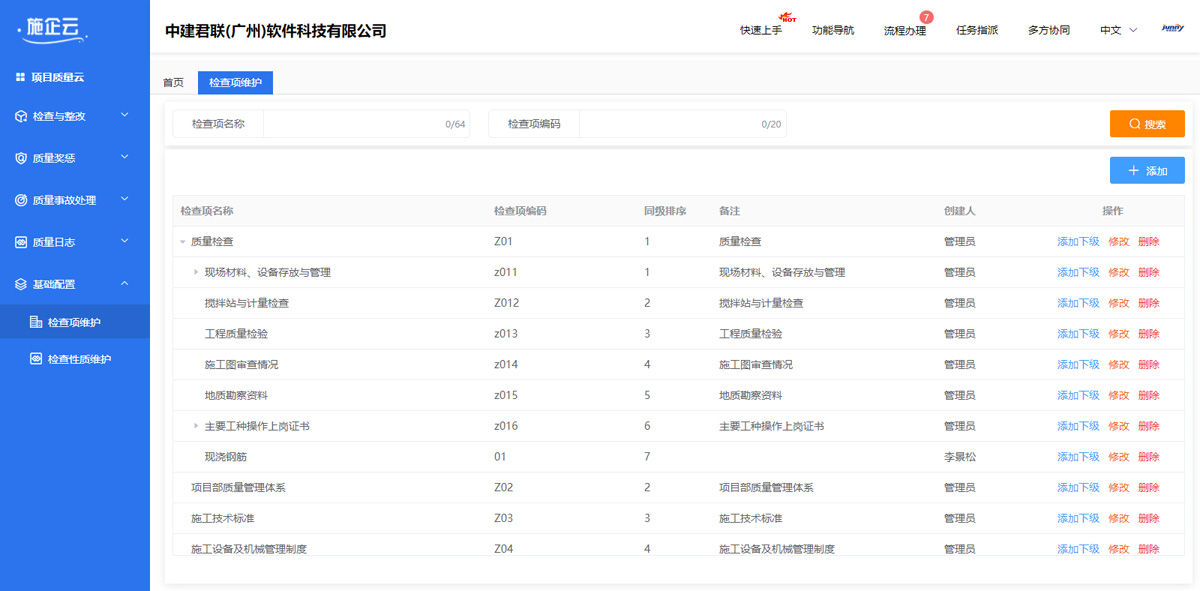Click the orange 搜索 button
1200x591 pixels.
pos(1147,124)
